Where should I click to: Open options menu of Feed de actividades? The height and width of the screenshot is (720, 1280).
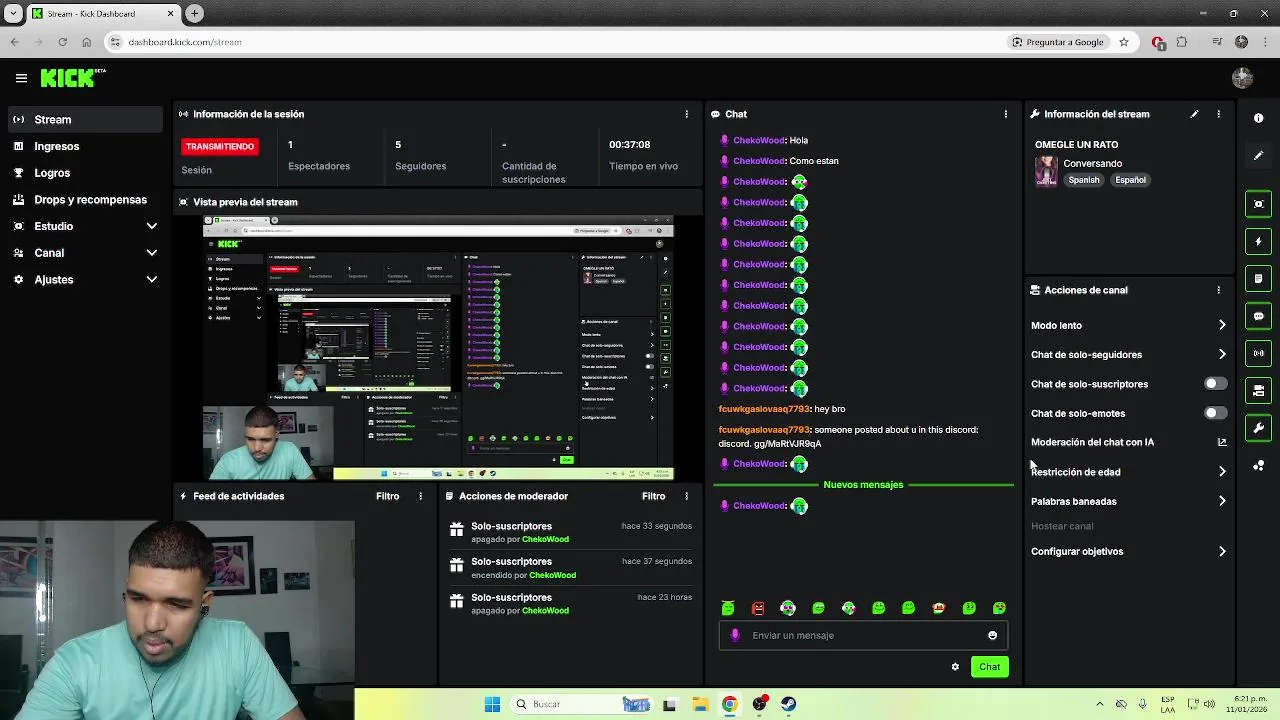tap(420, 496)
